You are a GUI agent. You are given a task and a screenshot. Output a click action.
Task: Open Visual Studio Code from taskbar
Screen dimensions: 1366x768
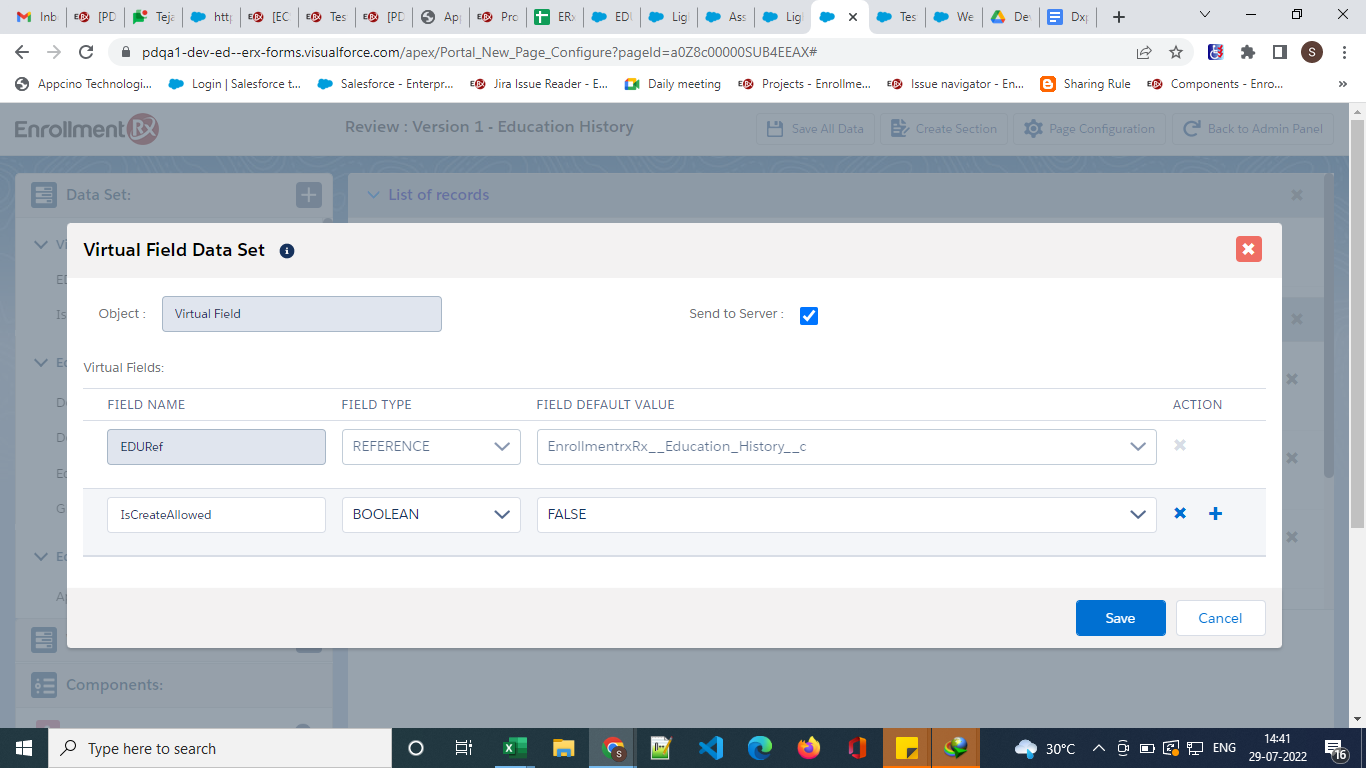[x=710, y=748]
